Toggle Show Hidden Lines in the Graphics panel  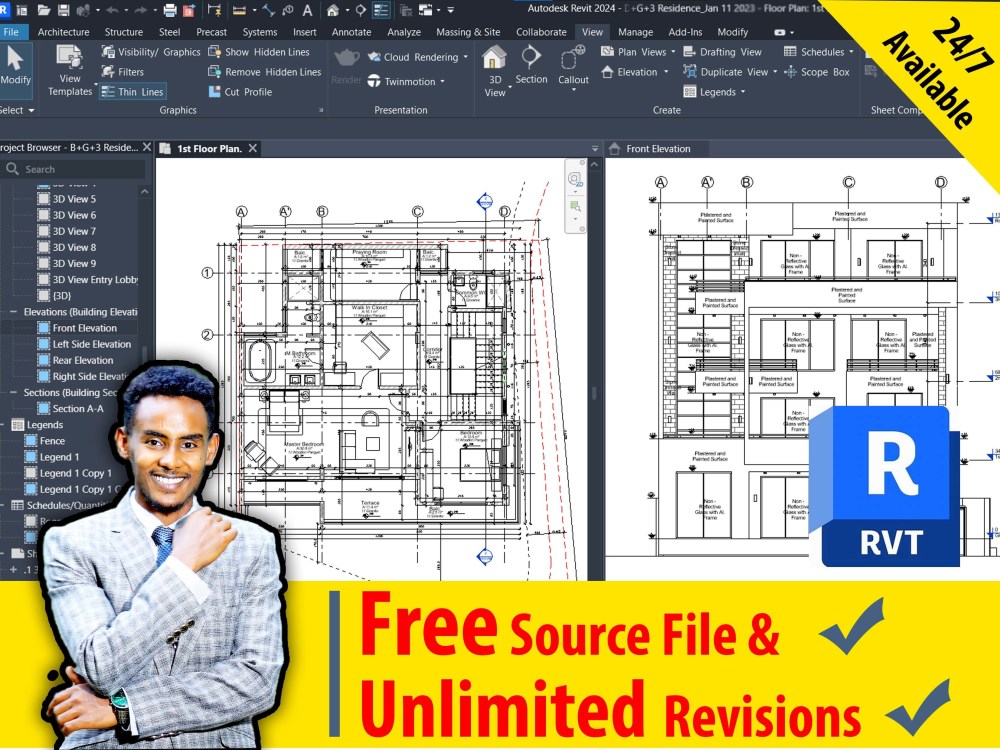259,52
